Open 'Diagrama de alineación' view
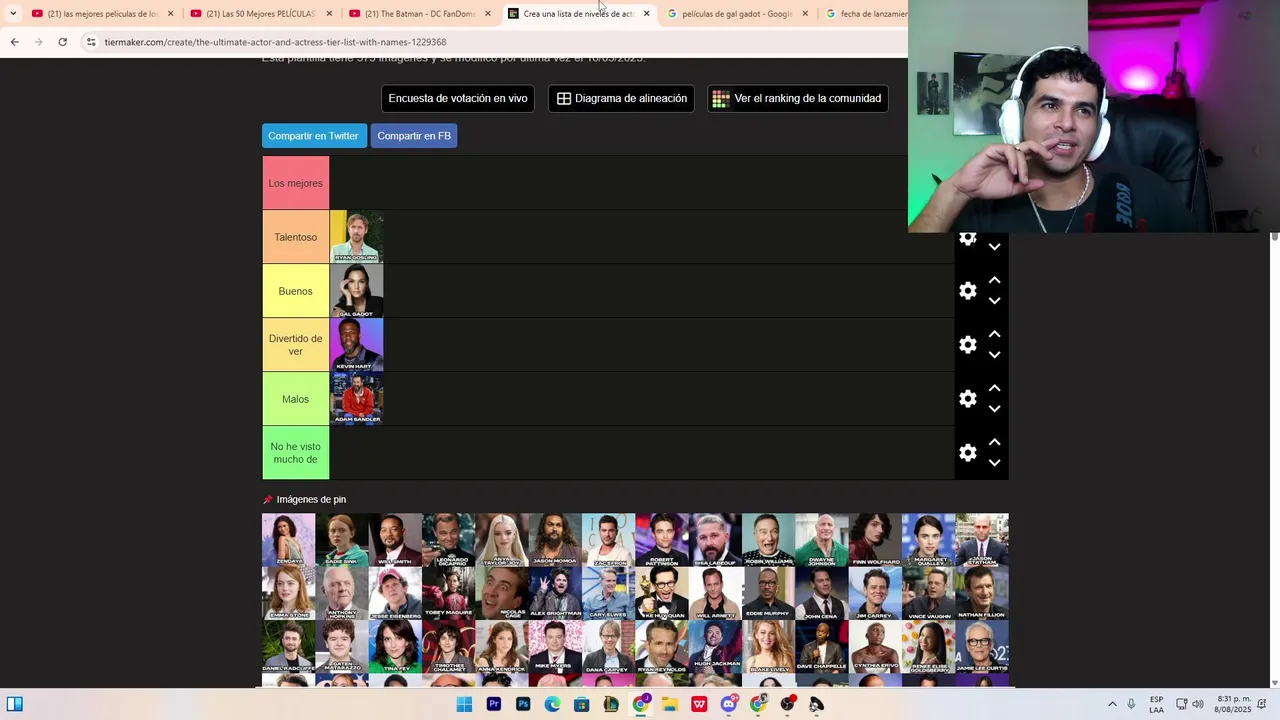Viewport: 1280px width, 720px height. coord(621,98)
